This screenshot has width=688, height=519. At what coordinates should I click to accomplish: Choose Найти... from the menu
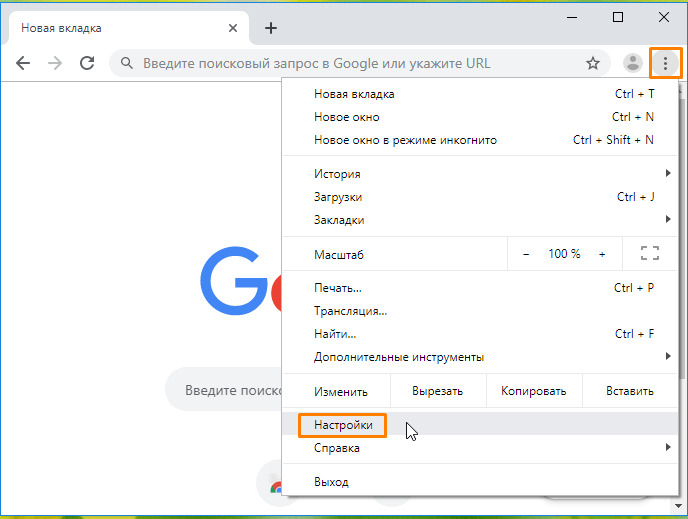click(480, 334)
